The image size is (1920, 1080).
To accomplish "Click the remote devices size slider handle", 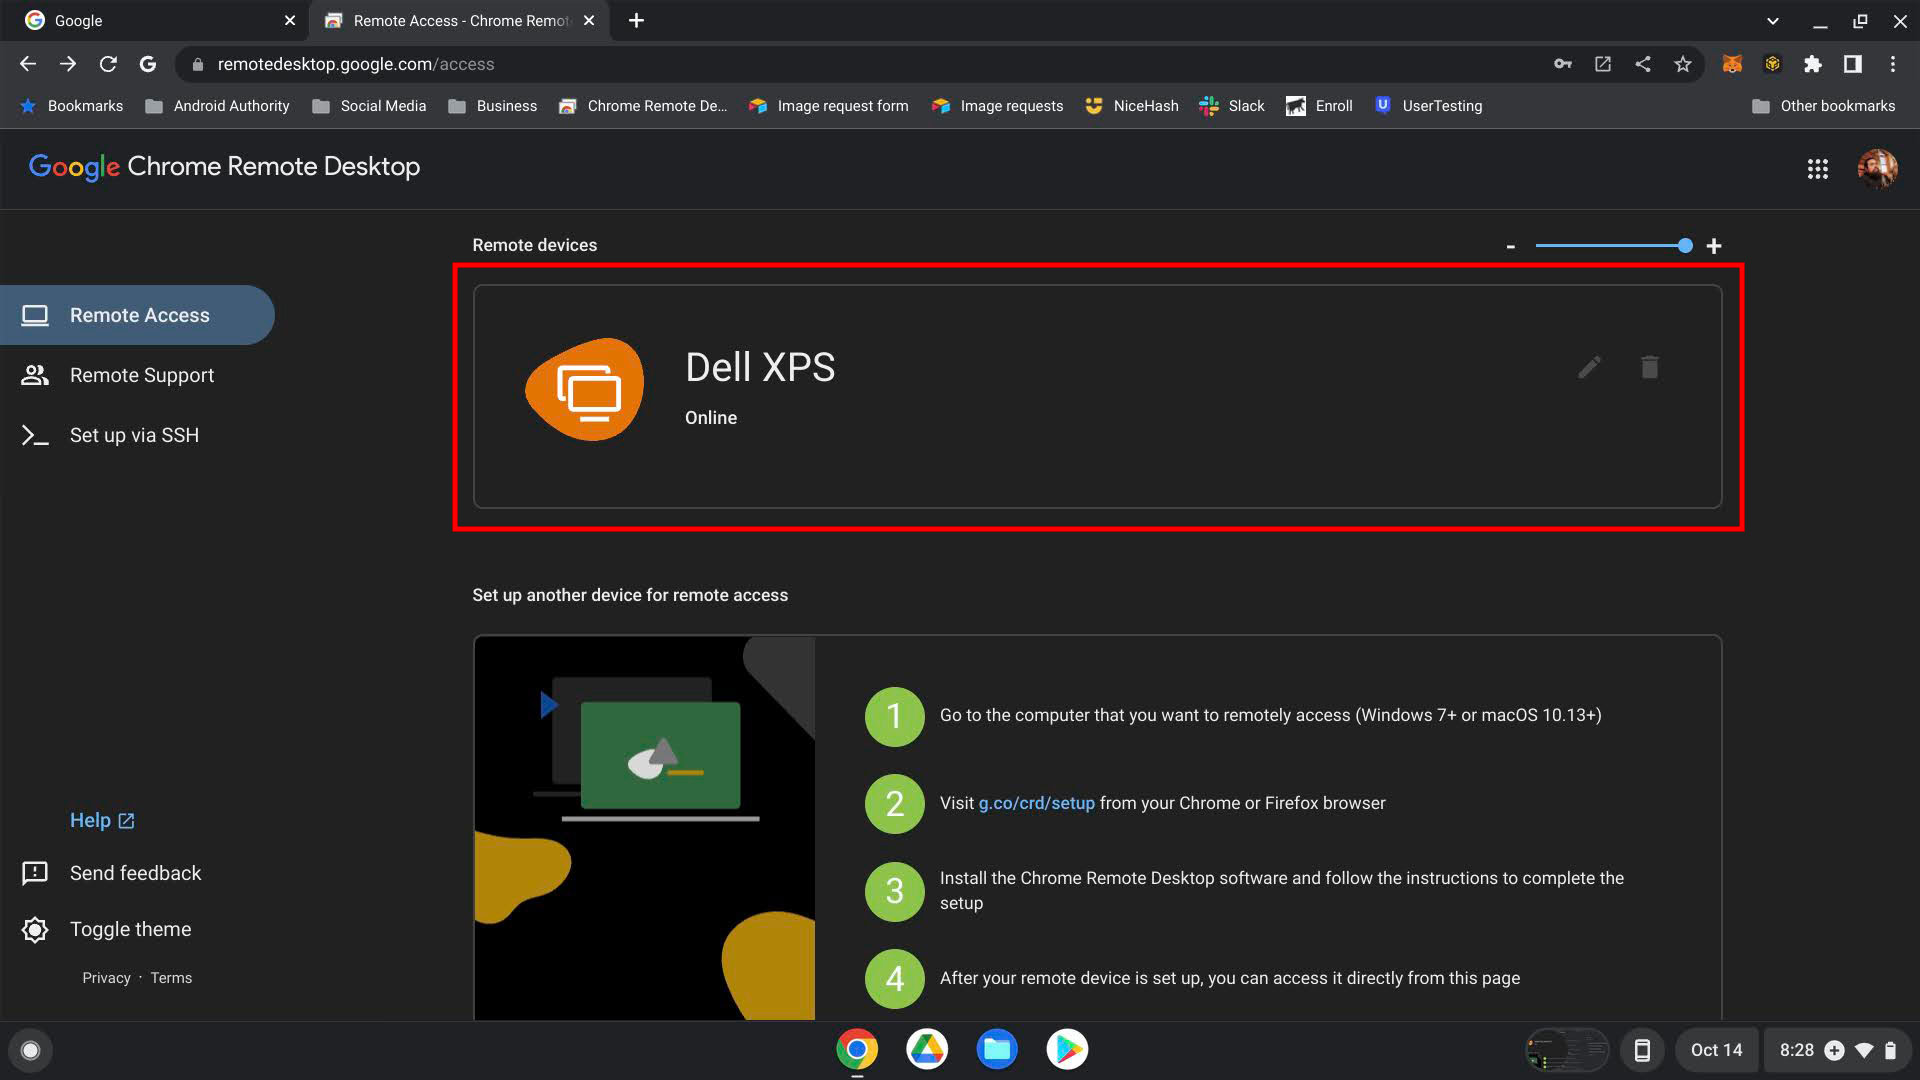I will click(1685, 246).
